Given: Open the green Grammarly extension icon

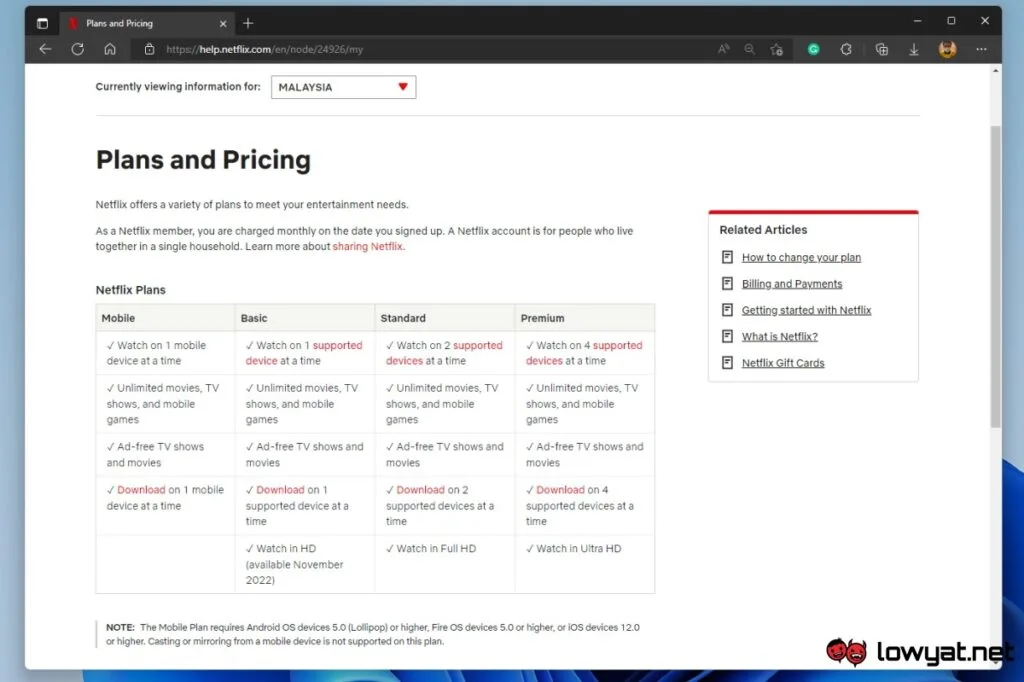Looking at the screenshot, I should (814, 49).
